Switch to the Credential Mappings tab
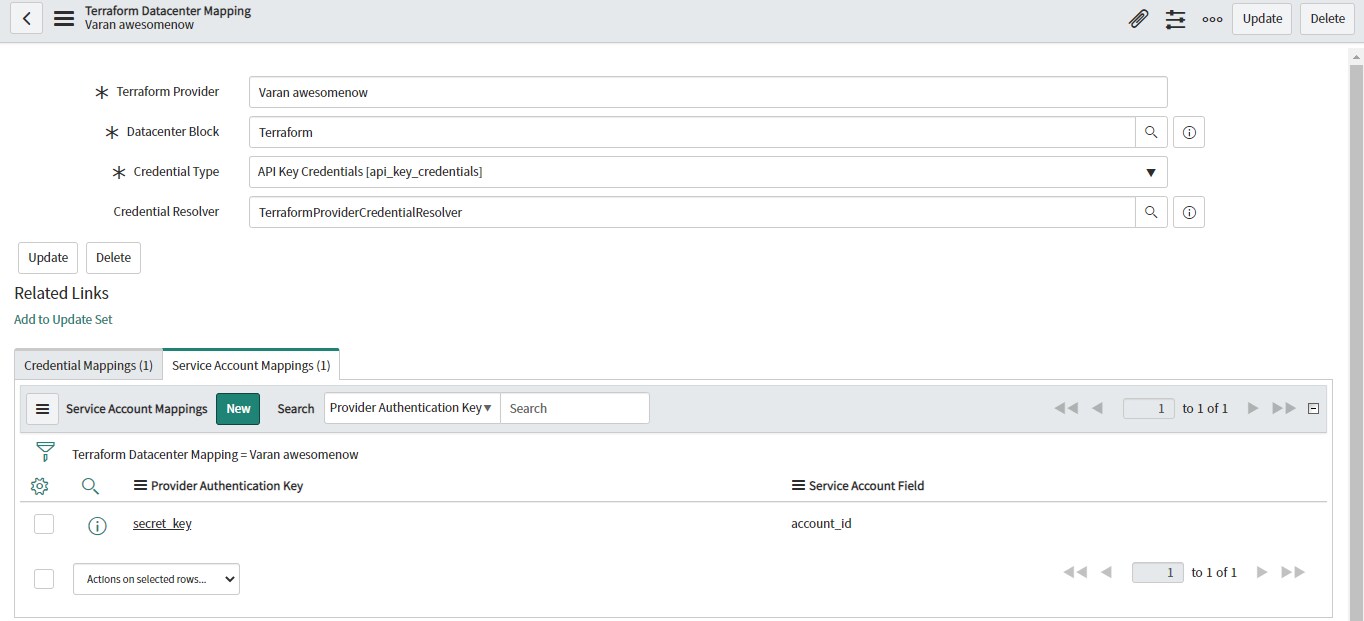The image size is (1364, 621). point(87,364)
